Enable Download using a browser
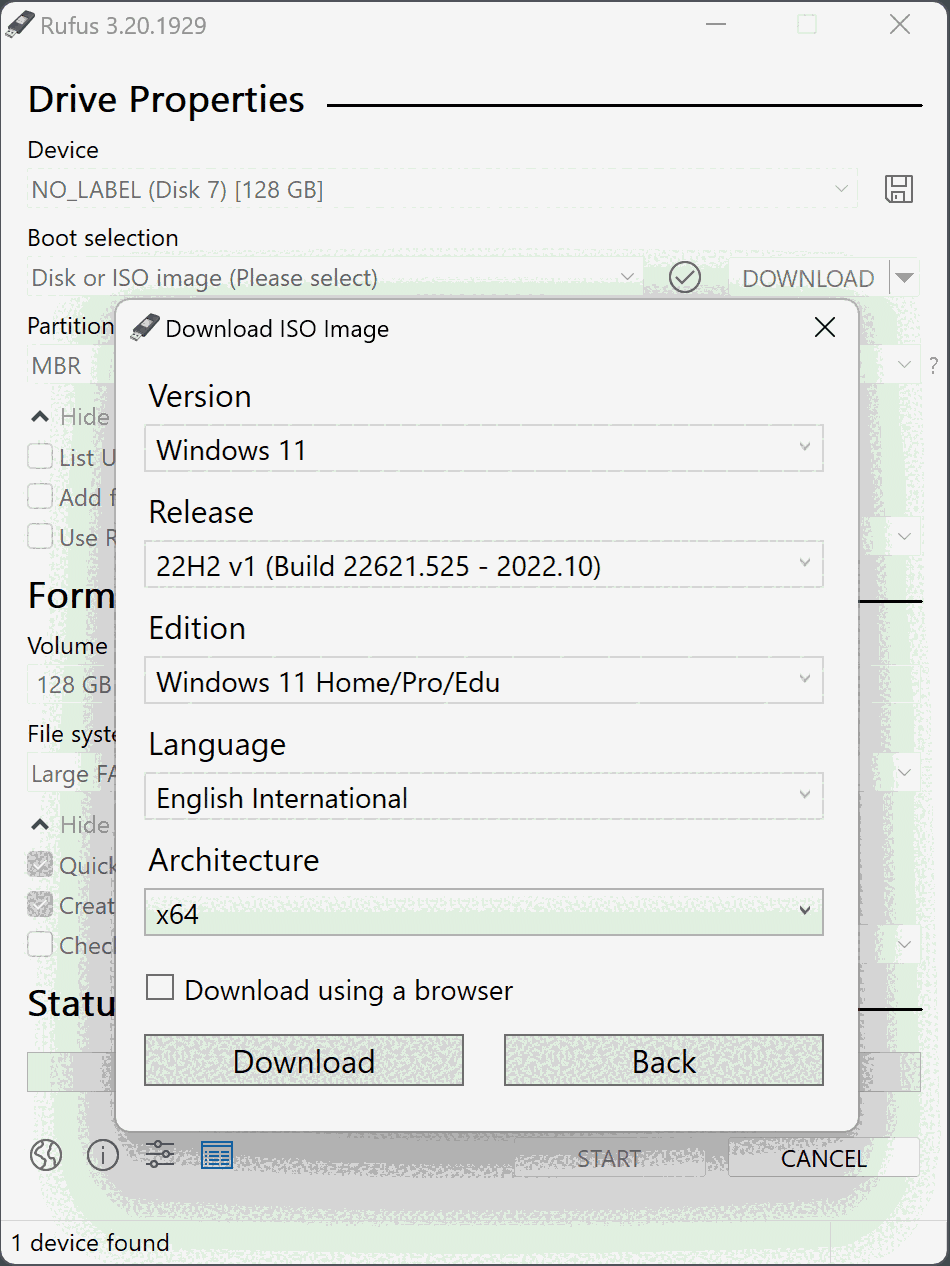 (x=160, y=987)
